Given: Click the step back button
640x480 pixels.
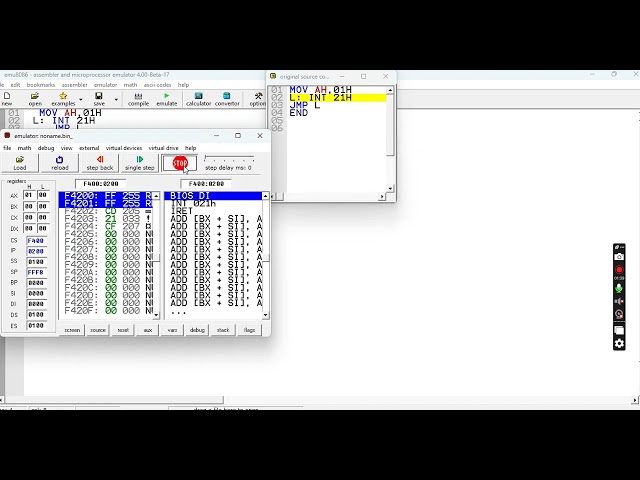Looking at the screenshot, I should 100,163.
